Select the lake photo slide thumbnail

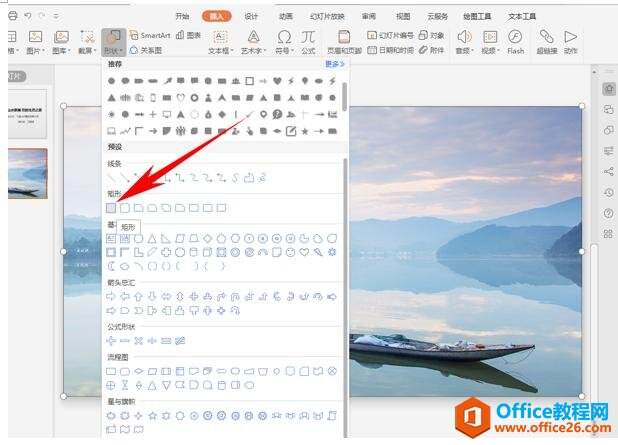tap(27, 173)
